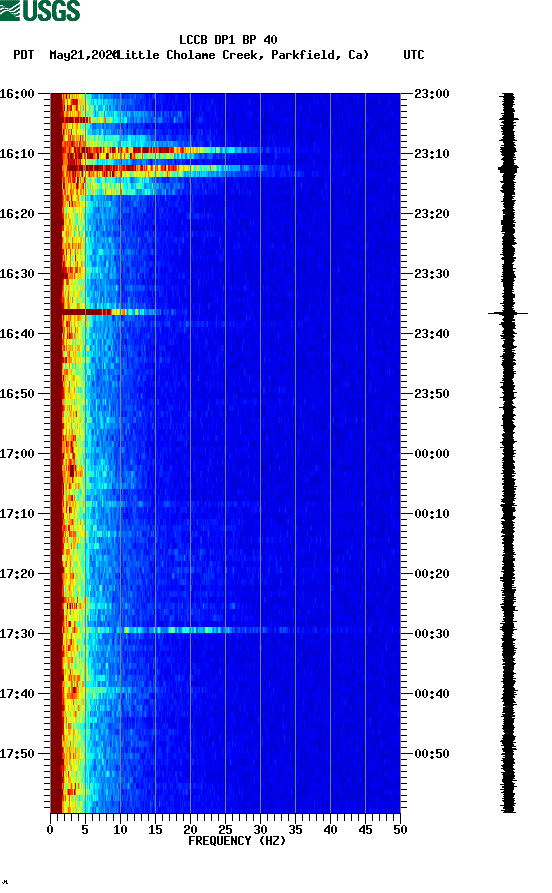Viewport: 552px width, 893px height.
Task: Click the 30 Hz frequency tick label
Action: (x=260, y=830)
